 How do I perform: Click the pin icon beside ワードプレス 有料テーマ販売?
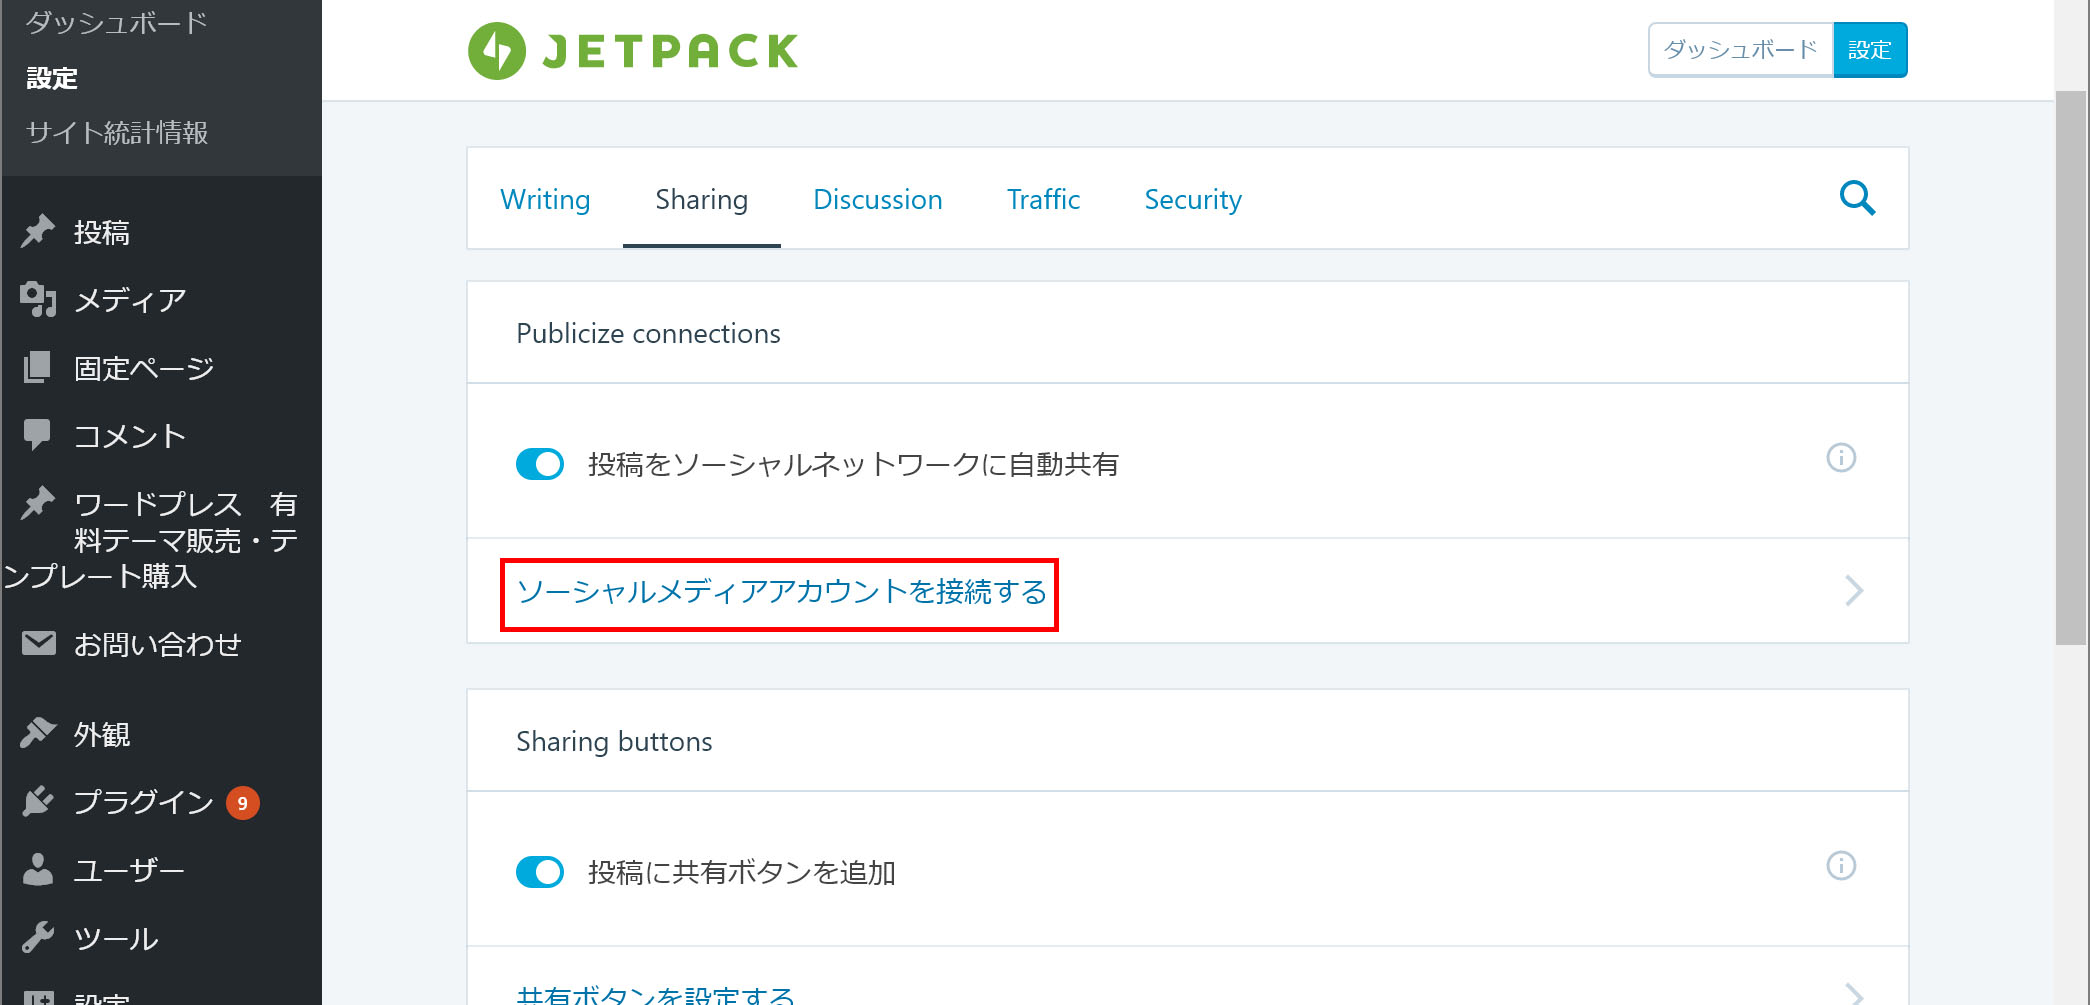38,503
